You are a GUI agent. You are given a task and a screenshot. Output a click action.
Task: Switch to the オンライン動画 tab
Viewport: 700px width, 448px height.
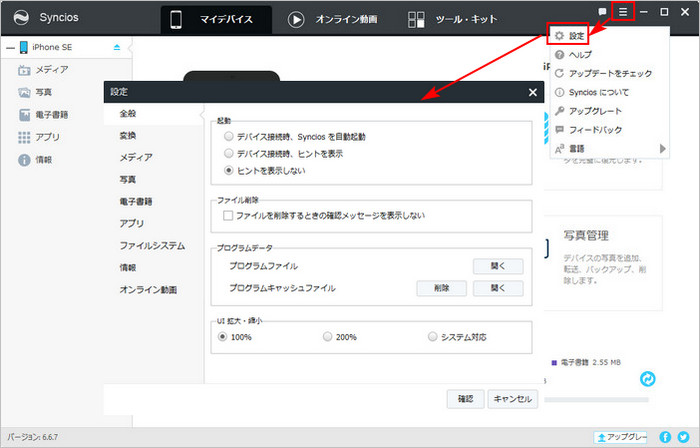(x=333, y=19)
